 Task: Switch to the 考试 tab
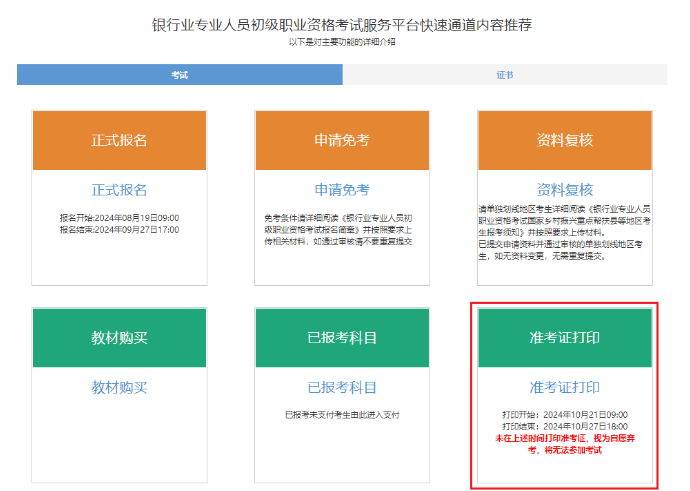click(x=179, y=75)
